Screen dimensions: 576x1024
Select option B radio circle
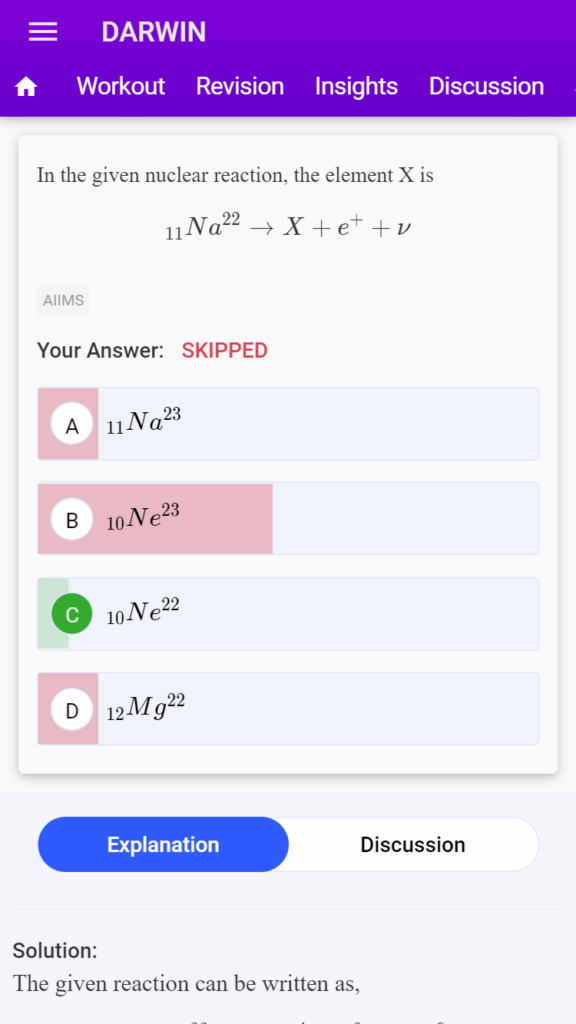[72, 520]
